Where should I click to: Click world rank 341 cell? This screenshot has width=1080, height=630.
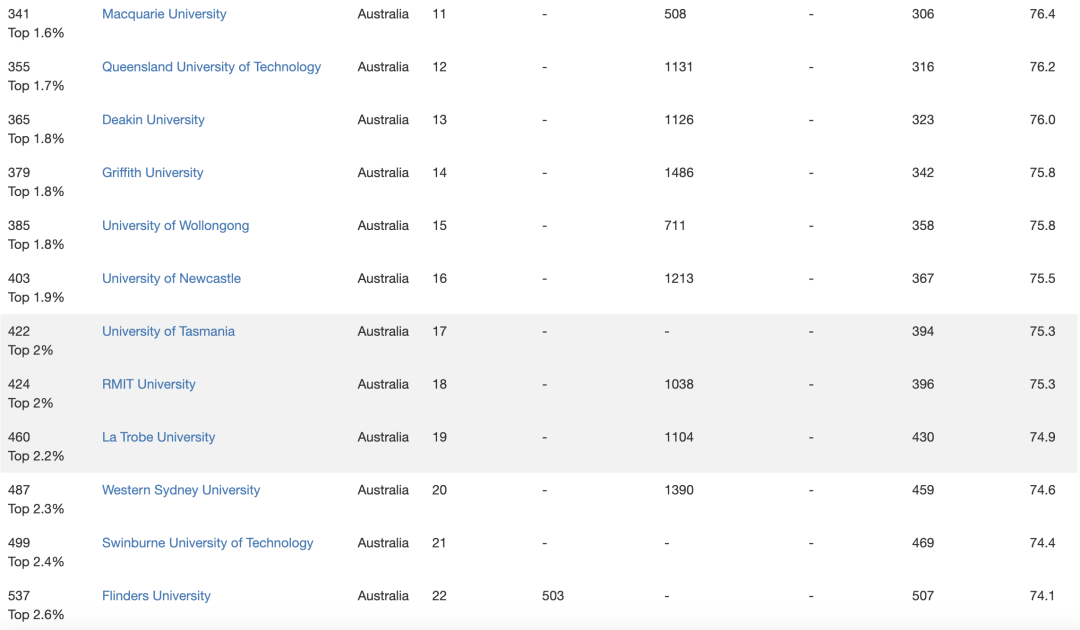(19, 14)
